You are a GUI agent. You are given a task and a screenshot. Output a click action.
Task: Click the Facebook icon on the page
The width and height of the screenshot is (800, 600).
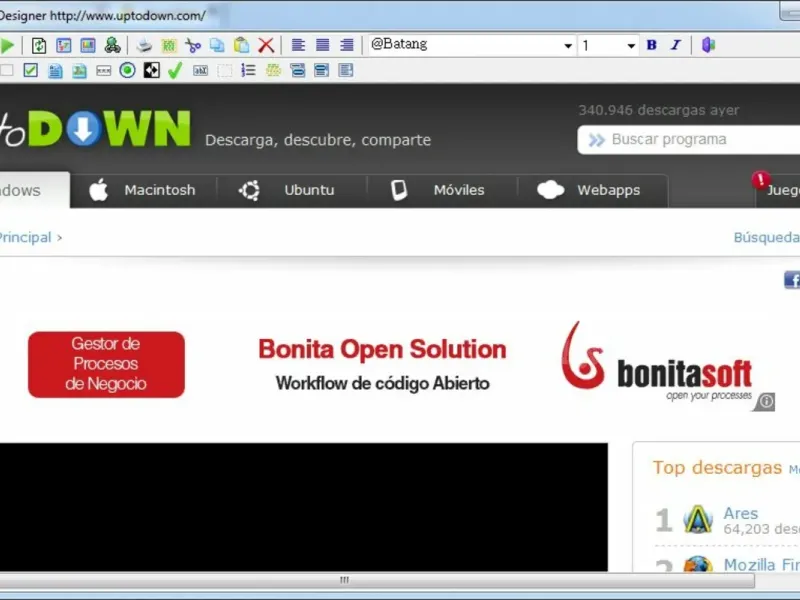[x=792, y=280]
